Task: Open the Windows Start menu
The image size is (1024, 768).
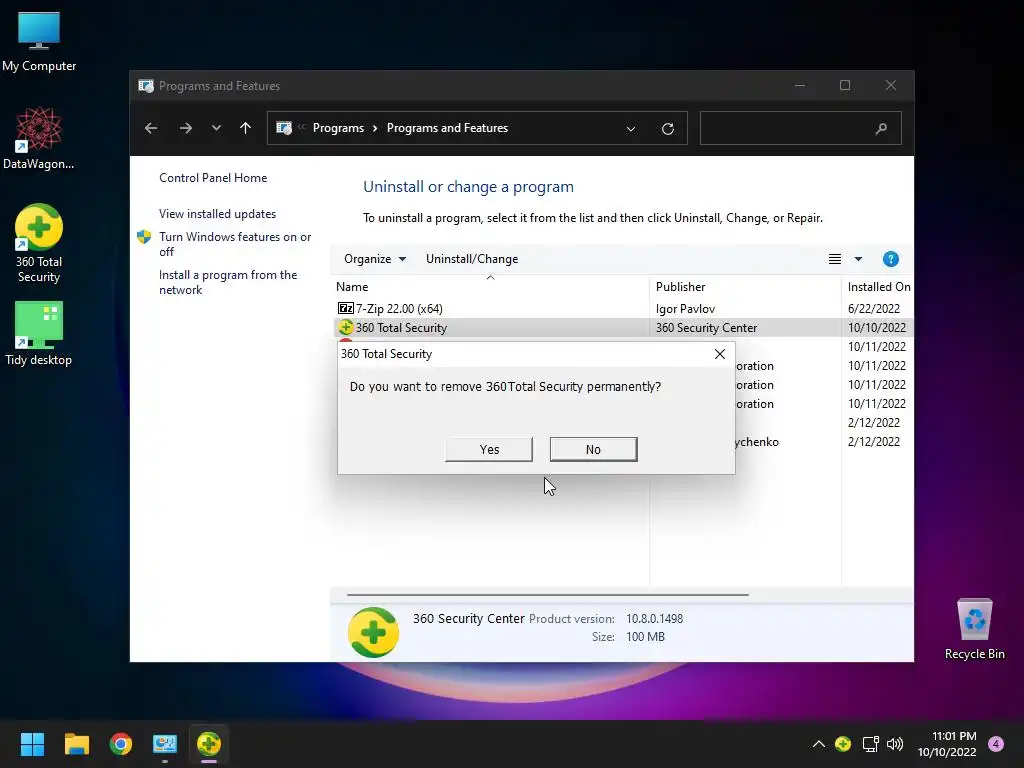Action: (x=32, y=744)
